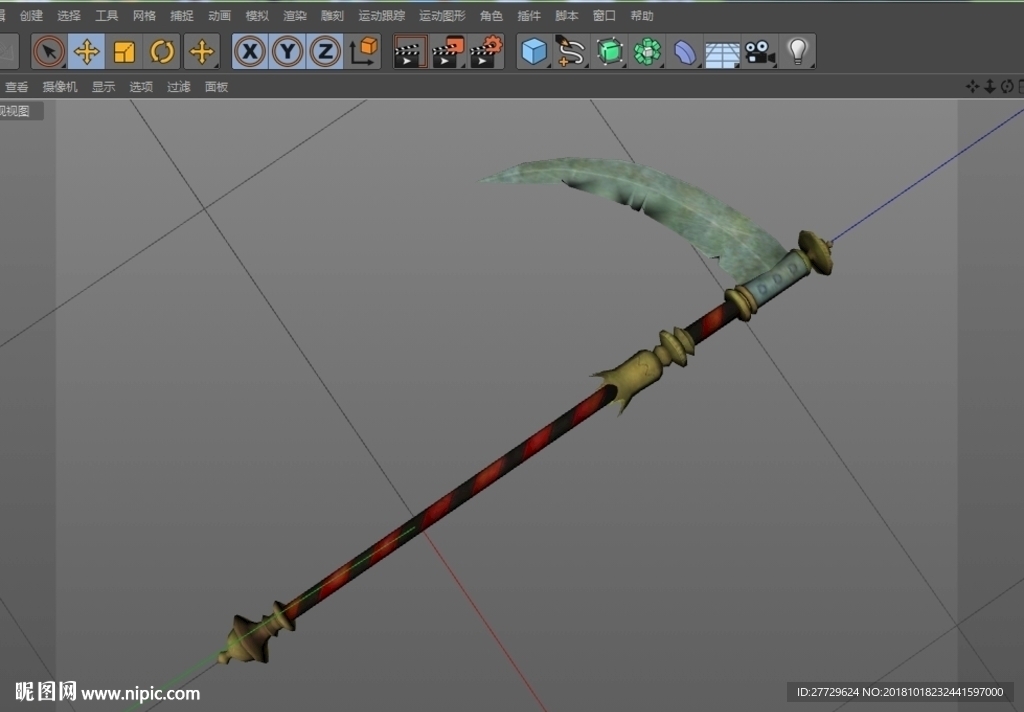Open the viewport 查看 (View) menu
1024x712 pixels.
(x=16, y=87)
